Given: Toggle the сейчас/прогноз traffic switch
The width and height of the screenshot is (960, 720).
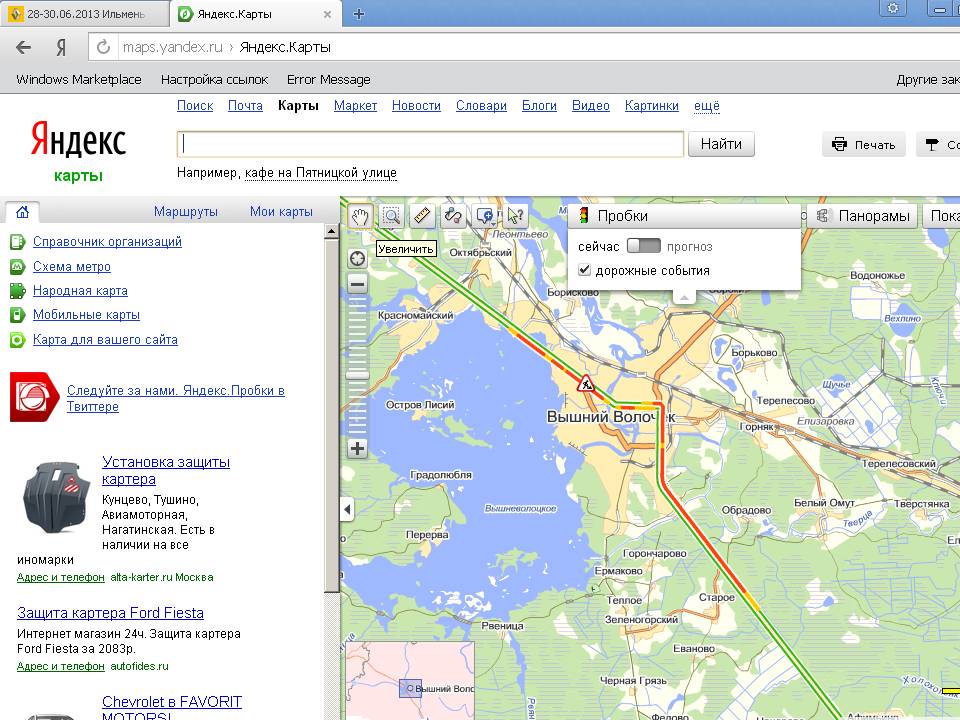Looking at the screenshot, I should tap(643, 246).
